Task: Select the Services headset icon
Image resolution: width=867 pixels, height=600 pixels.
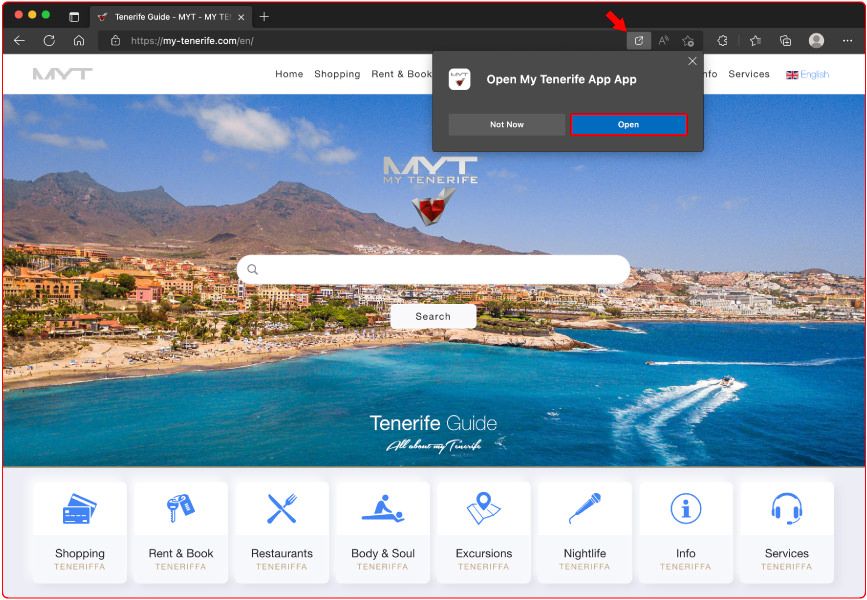Action: [786, 510]
